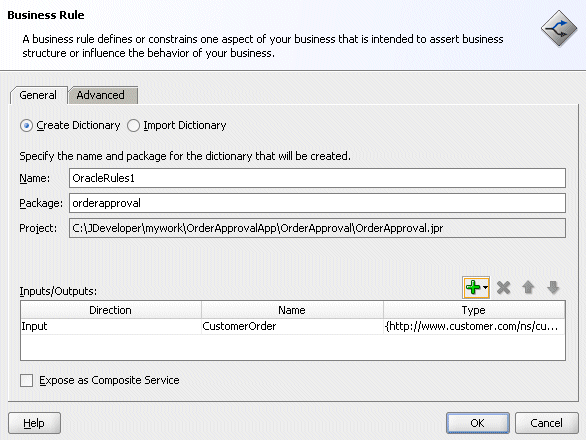Select the Create Dictionary radio button

(26, 126)
